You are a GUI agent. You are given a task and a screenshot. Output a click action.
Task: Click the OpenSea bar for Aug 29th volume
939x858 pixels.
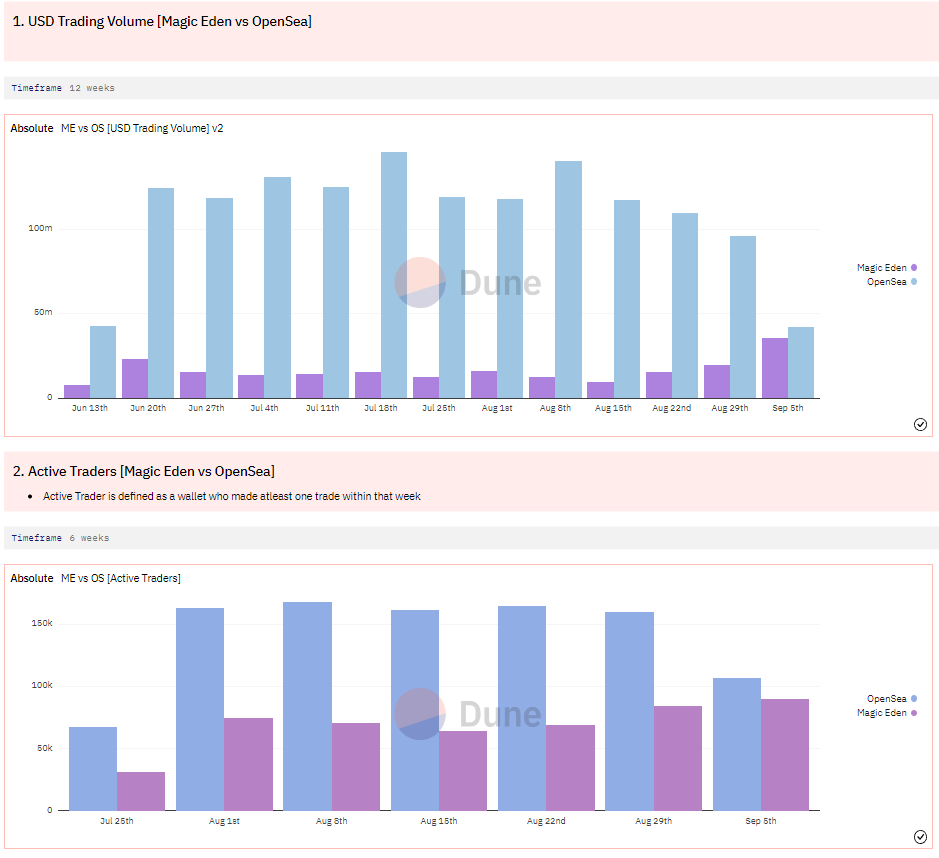click(743, 317)
